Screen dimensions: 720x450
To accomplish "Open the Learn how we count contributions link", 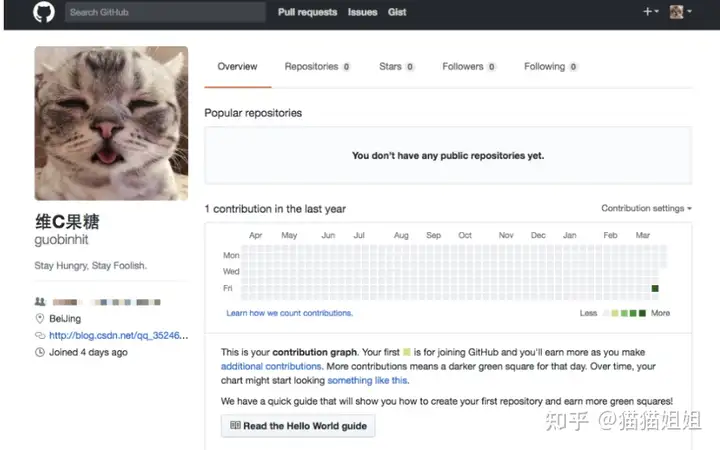I will (x=289, y=313).
